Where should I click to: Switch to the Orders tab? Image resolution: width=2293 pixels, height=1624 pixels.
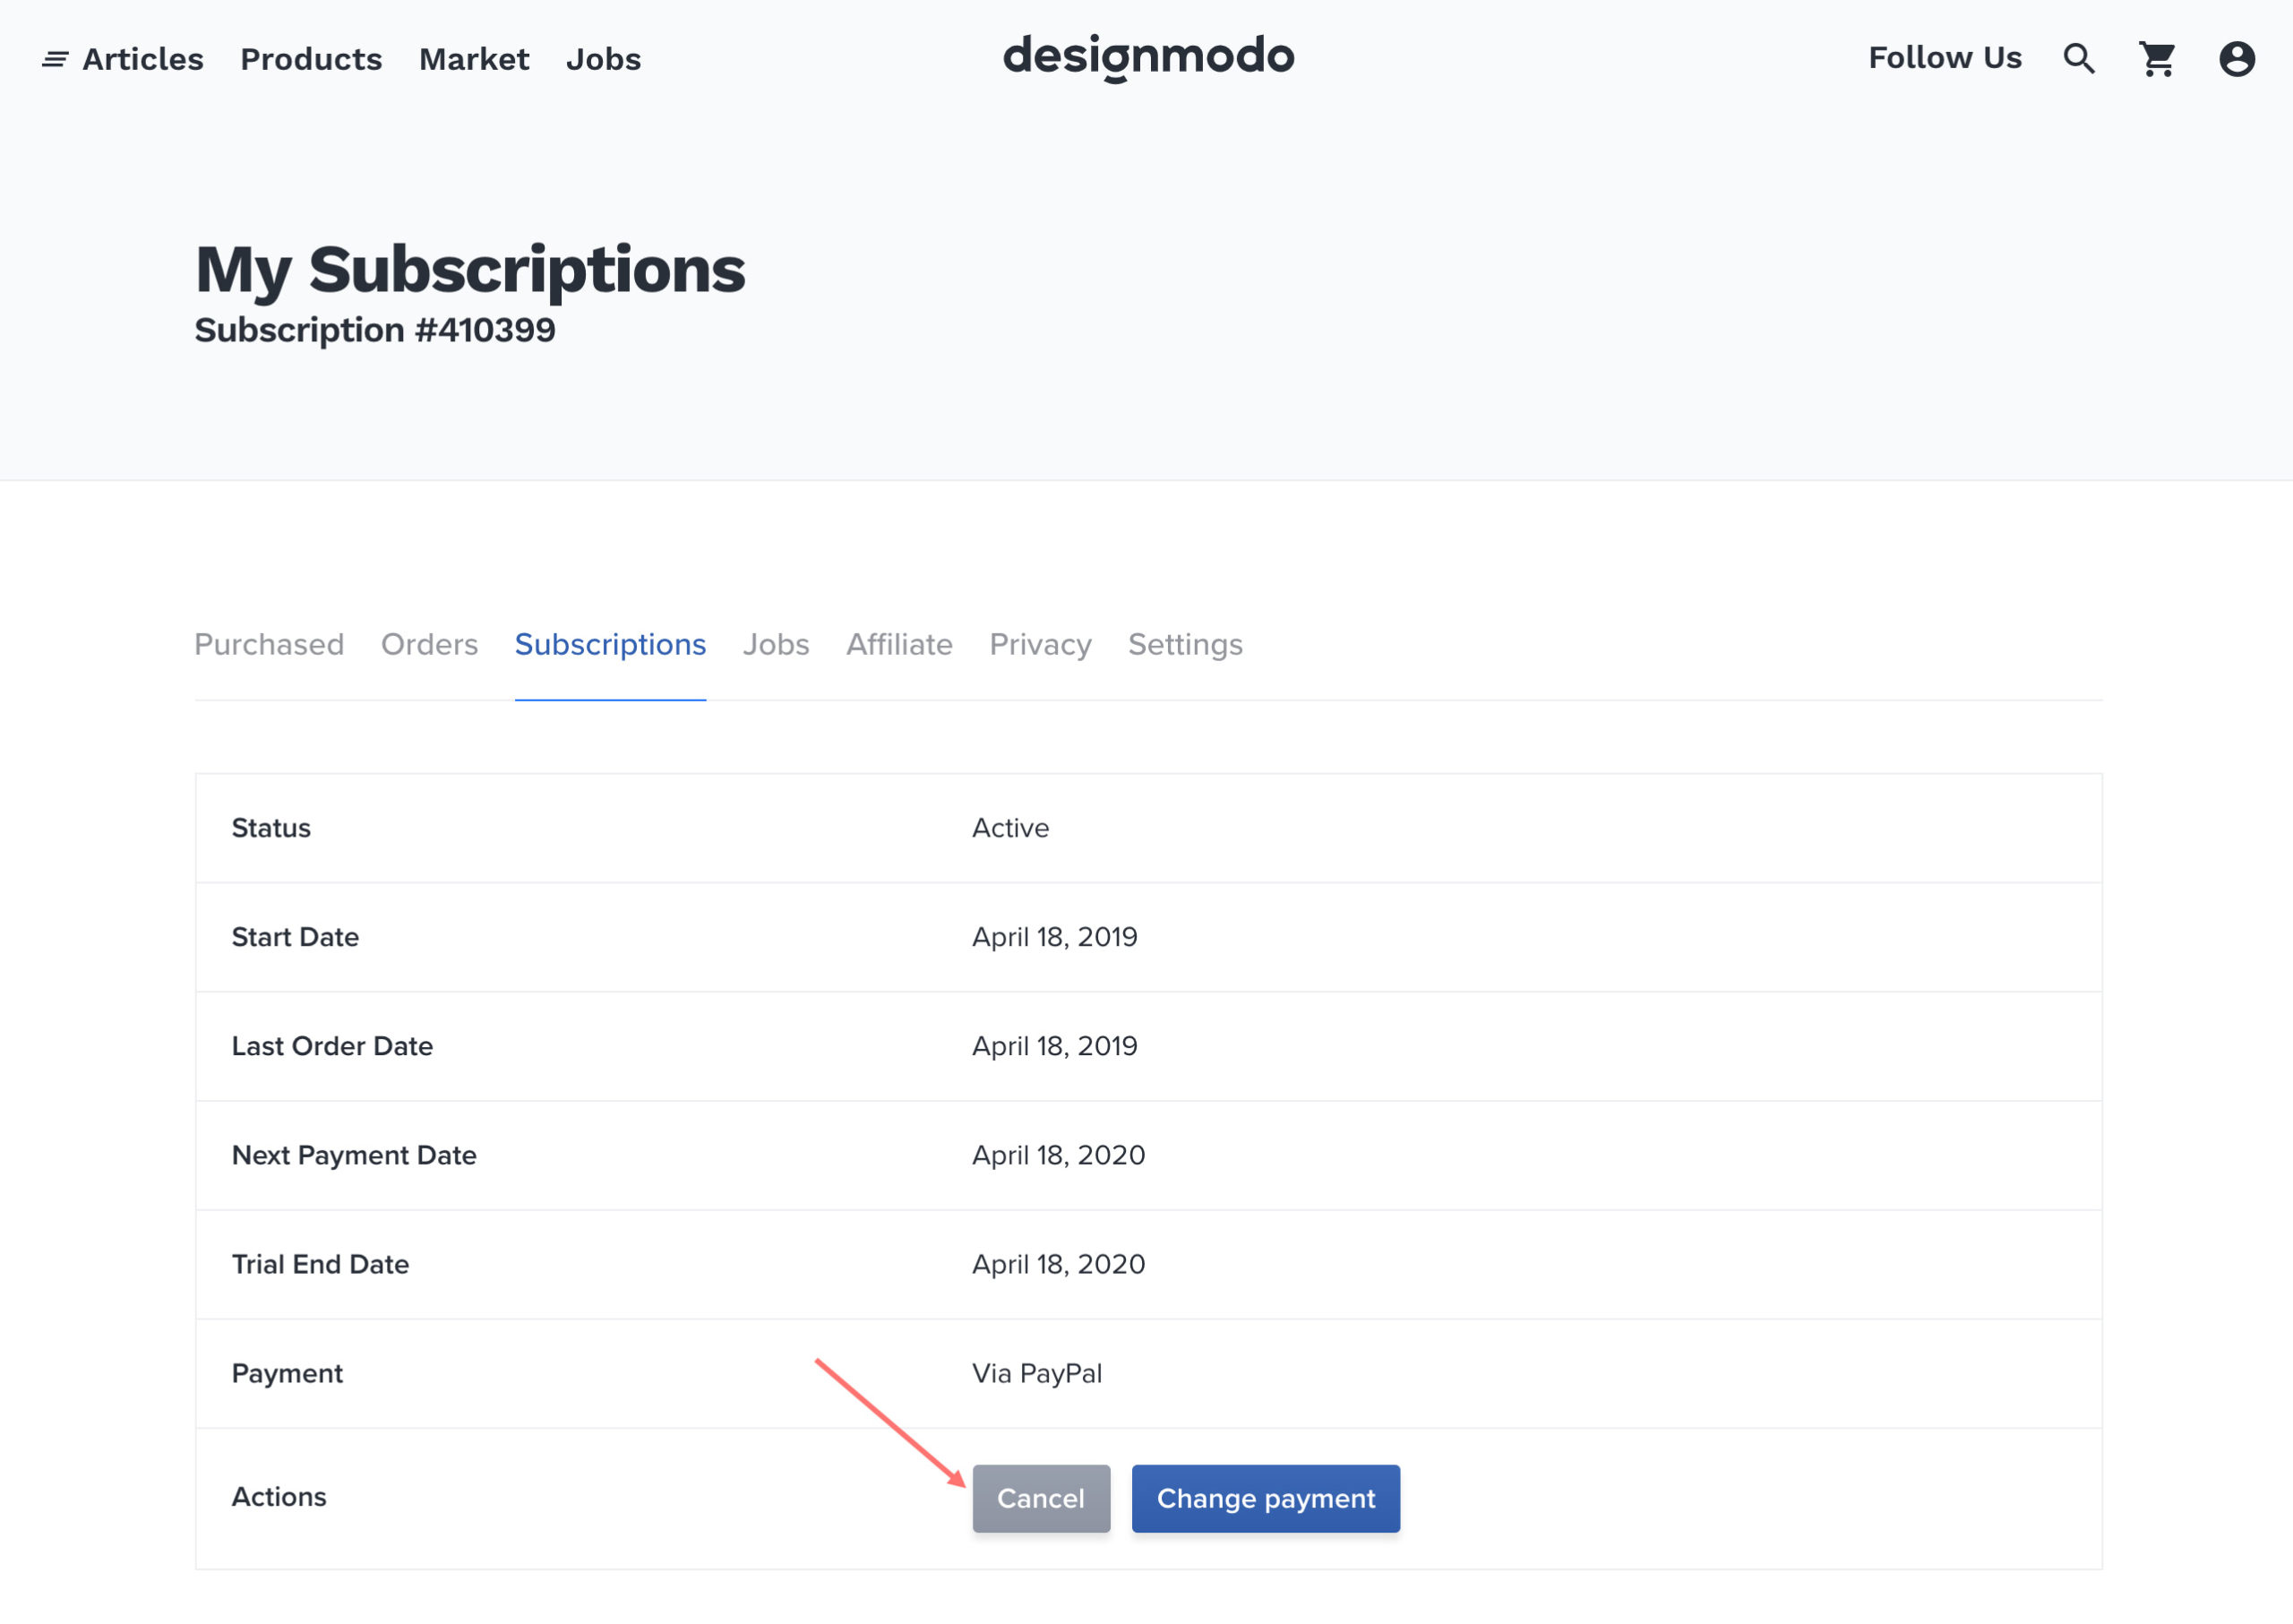coord(429,644)
